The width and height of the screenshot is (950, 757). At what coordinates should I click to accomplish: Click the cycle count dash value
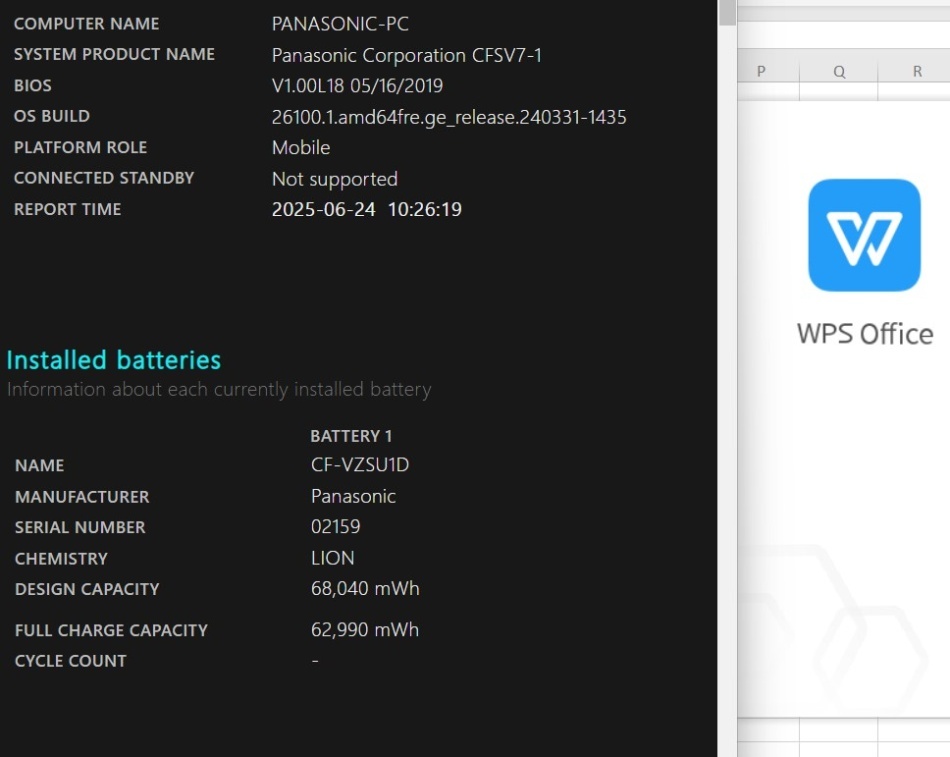(x=315, y=661)
